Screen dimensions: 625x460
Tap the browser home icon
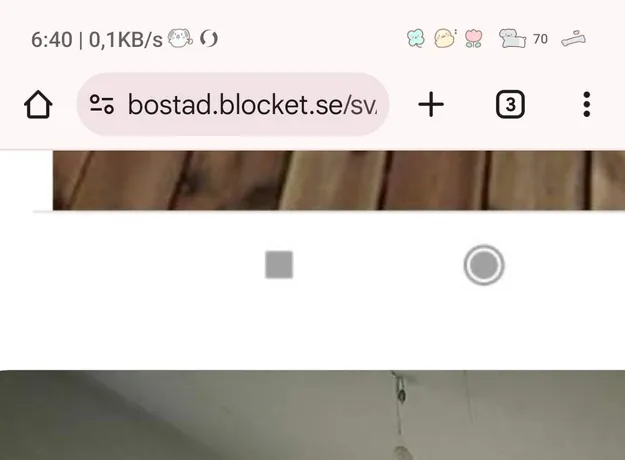point(38,104)
